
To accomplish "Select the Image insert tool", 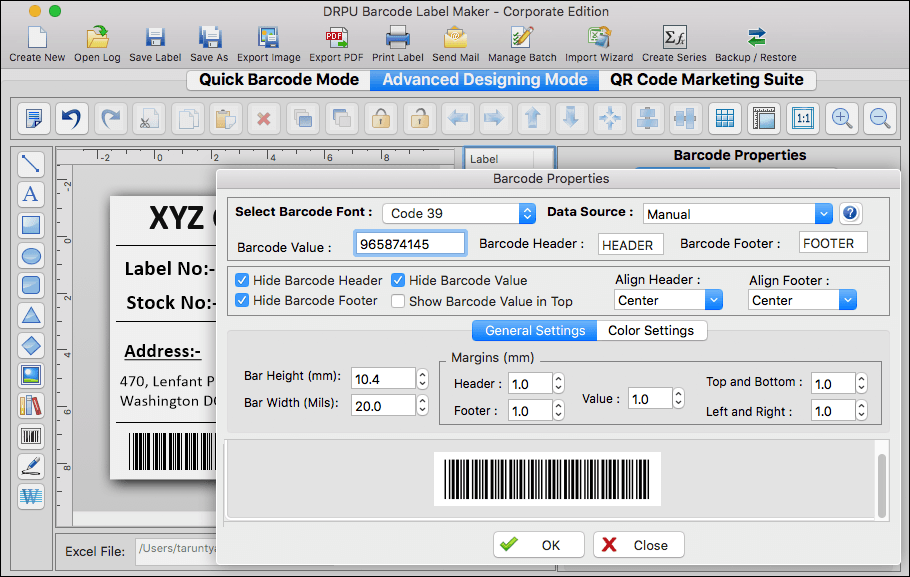I will [x=31, y=376].
